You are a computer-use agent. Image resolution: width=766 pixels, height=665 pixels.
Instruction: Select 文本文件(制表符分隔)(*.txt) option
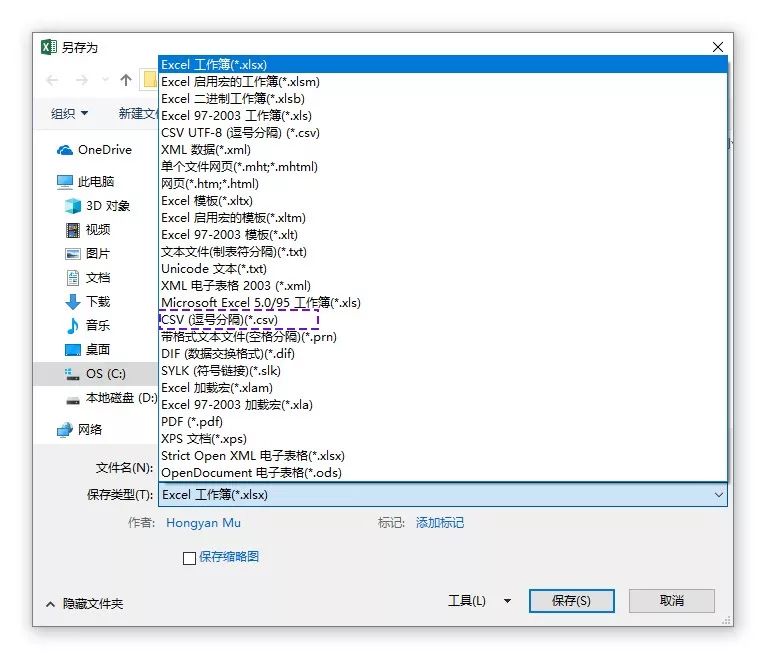pos(443,252)
